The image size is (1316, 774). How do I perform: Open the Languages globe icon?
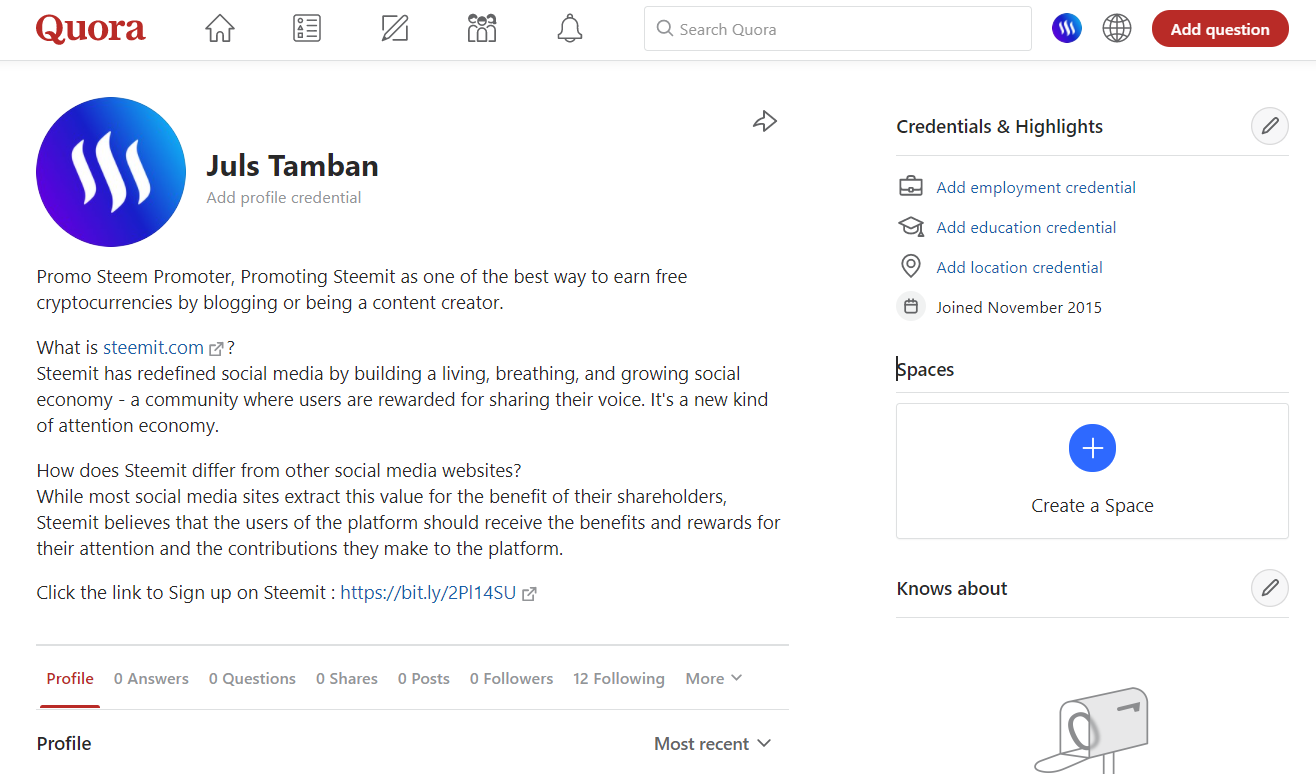tap(1117, 29)
